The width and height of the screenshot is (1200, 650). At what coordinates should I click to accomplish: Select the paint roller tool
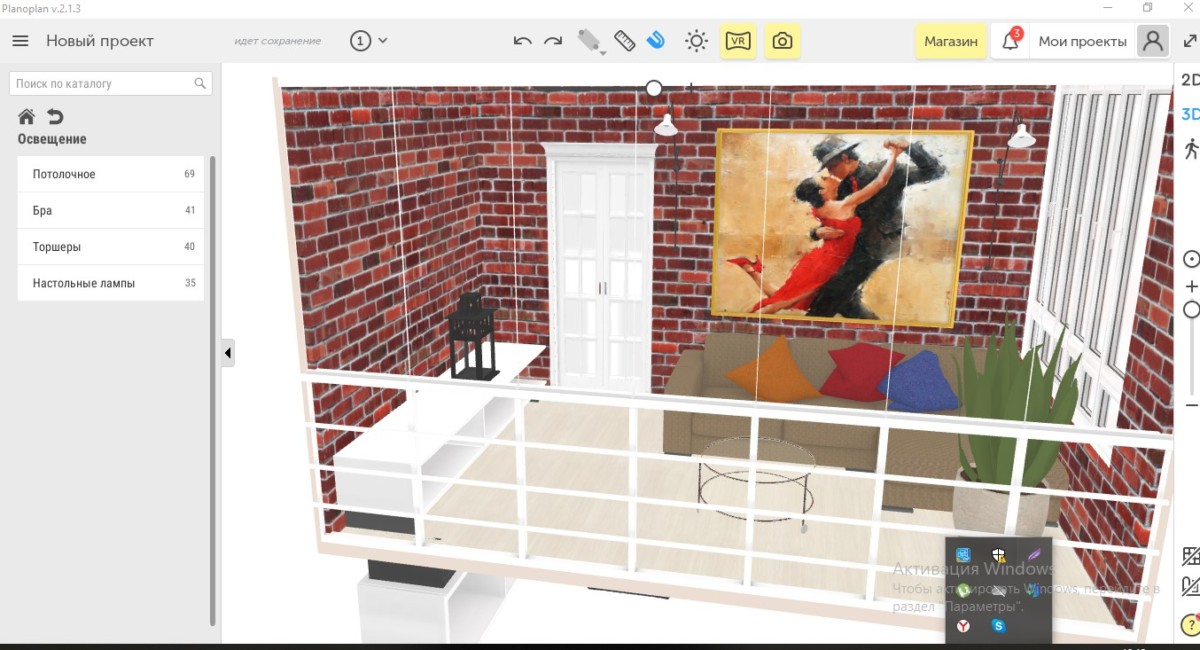(x=588, y=40)
